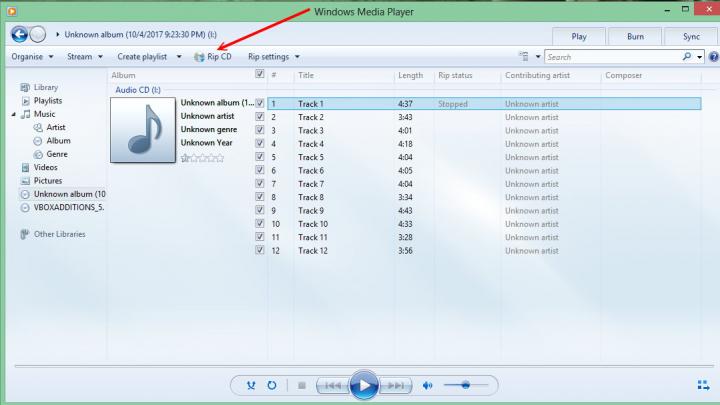Click the seek bar above playback controls

(364, 366)
